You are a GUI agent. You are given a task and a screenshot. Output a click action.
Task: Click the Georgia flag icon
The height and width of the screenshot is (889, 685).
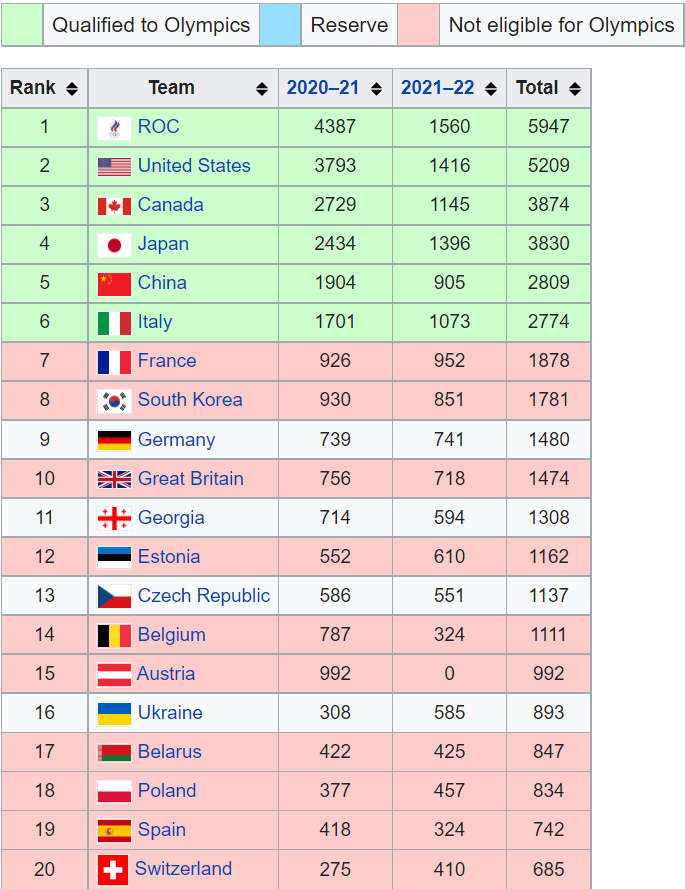(x=114, y=518)
